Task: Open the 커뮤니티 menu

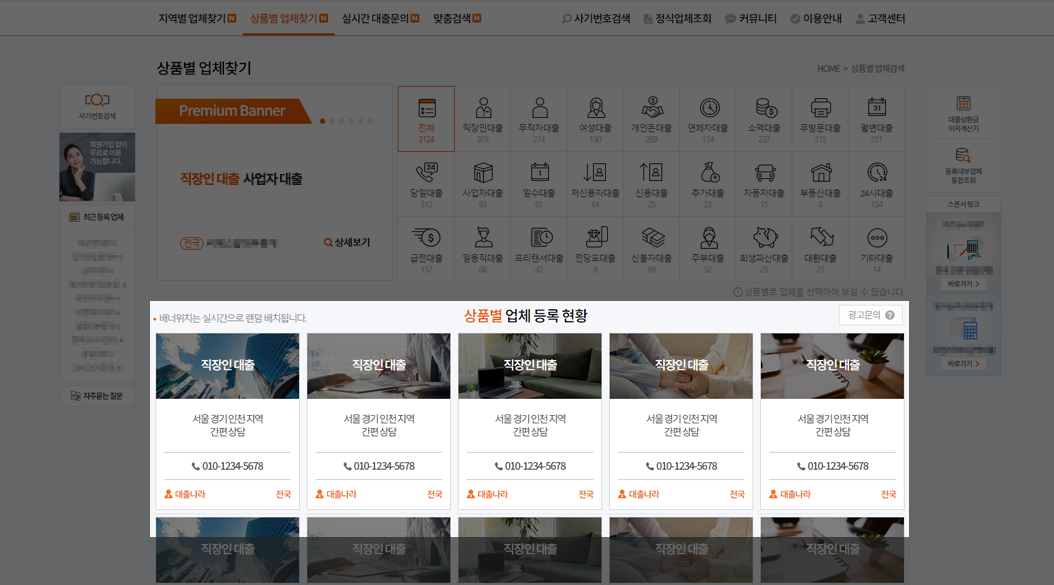Action: (x=757, y=17)
